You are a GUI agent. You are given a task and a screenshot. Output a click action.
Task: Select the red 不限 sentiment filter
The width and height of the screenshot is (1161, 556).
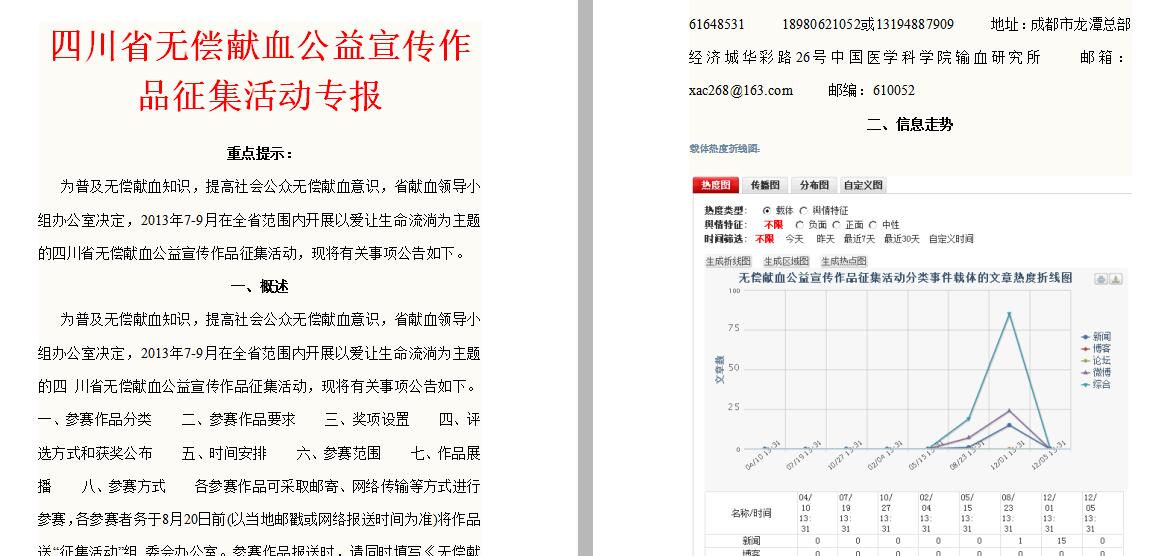click(773, 225)
